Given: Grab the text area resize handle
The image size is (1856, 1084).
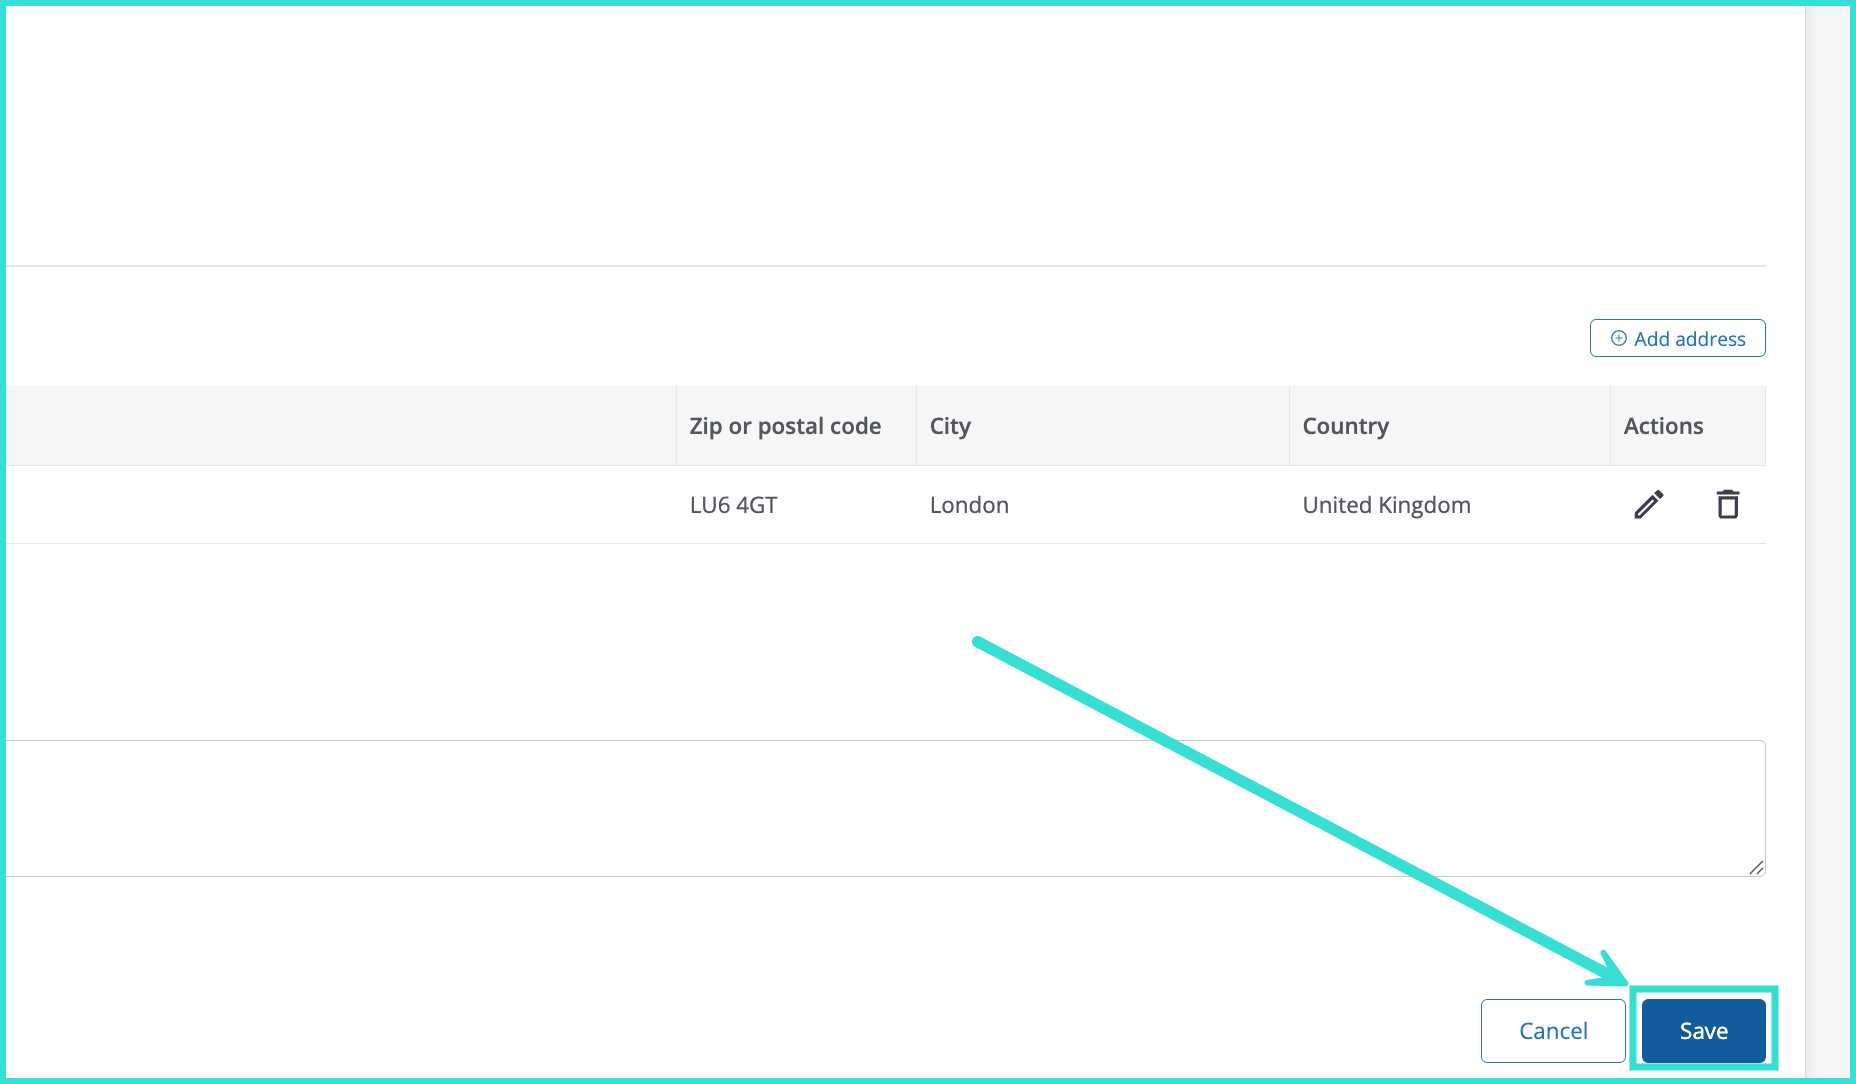Looking at the screenshot, I should (x=1756, y=867).
